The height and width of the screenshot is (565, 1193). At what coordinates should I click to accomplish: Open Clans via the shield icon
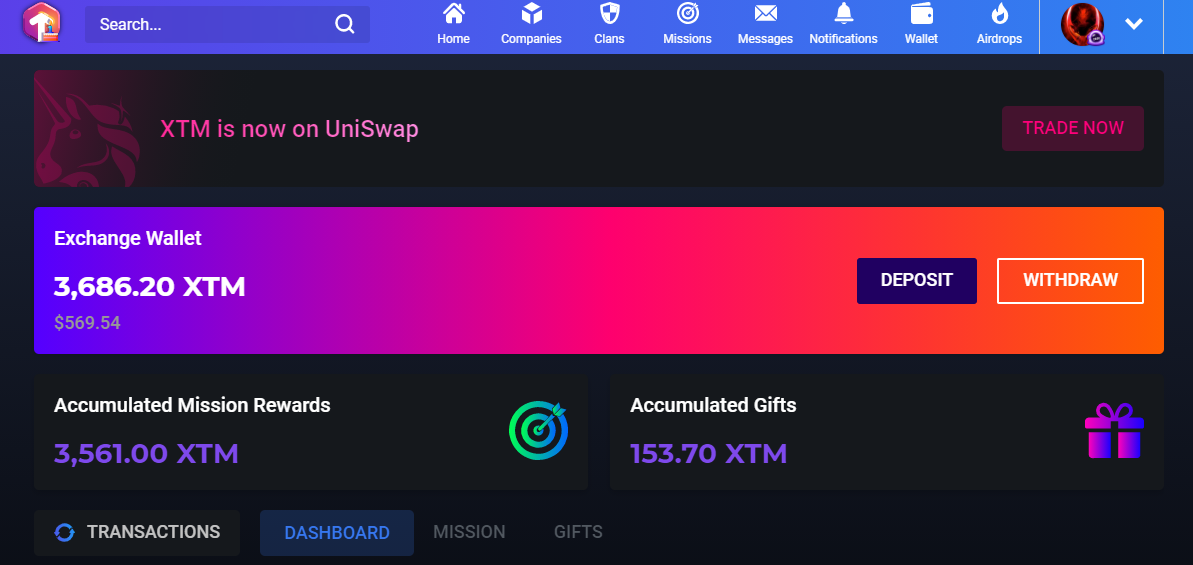click(x=609, y=14)
